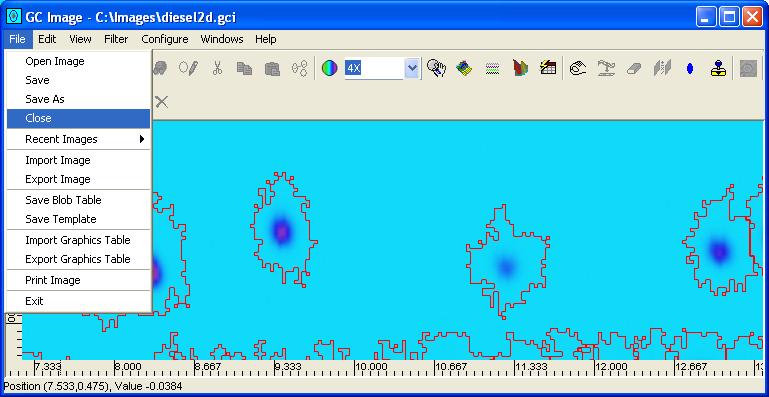Select the wavy lines 1D view icon

492,68
